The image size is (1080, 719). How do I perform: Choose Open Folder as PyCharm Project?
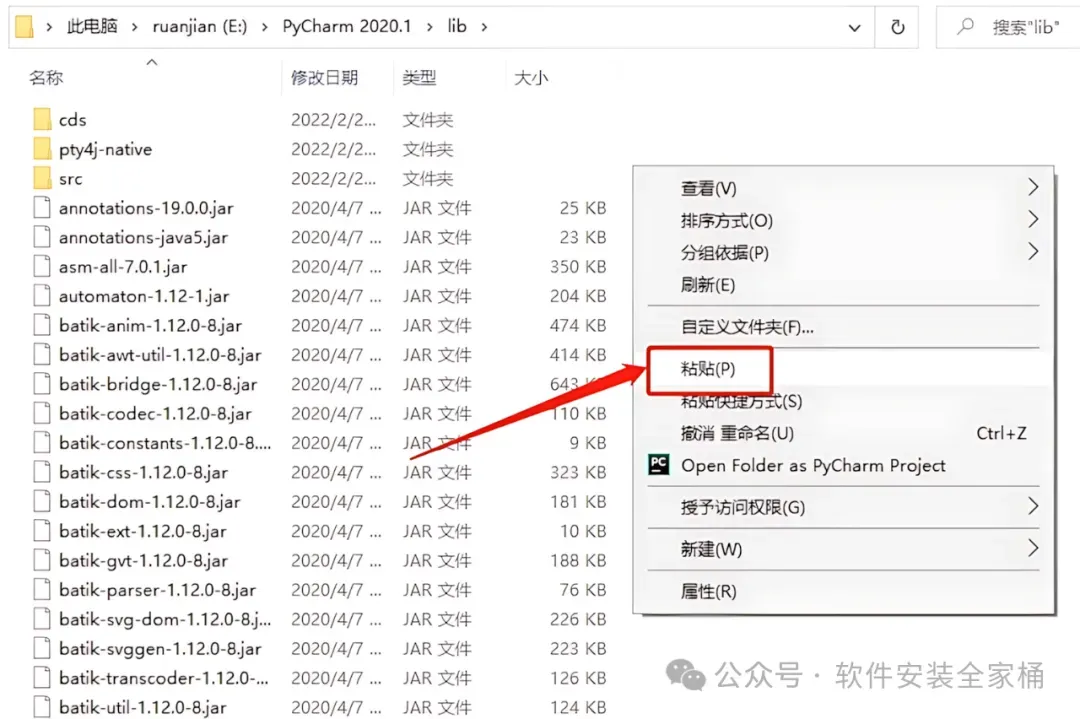[x=813, y=466]
